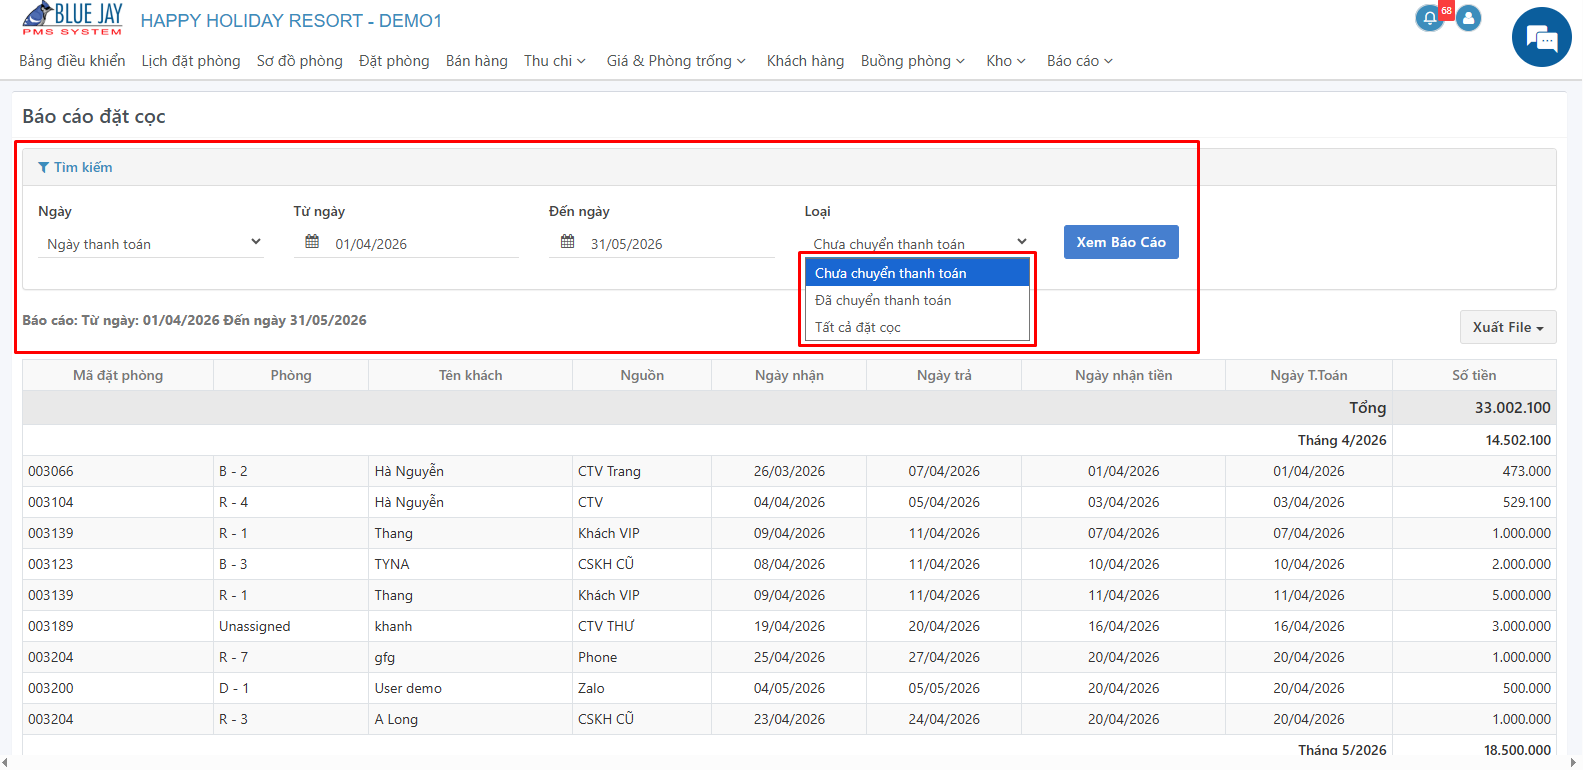Image resolution: width=1583 pixels, height=770 pixels.
Task: Click booking code 003189
Action: pyautogui.click(x=51, y=626)
